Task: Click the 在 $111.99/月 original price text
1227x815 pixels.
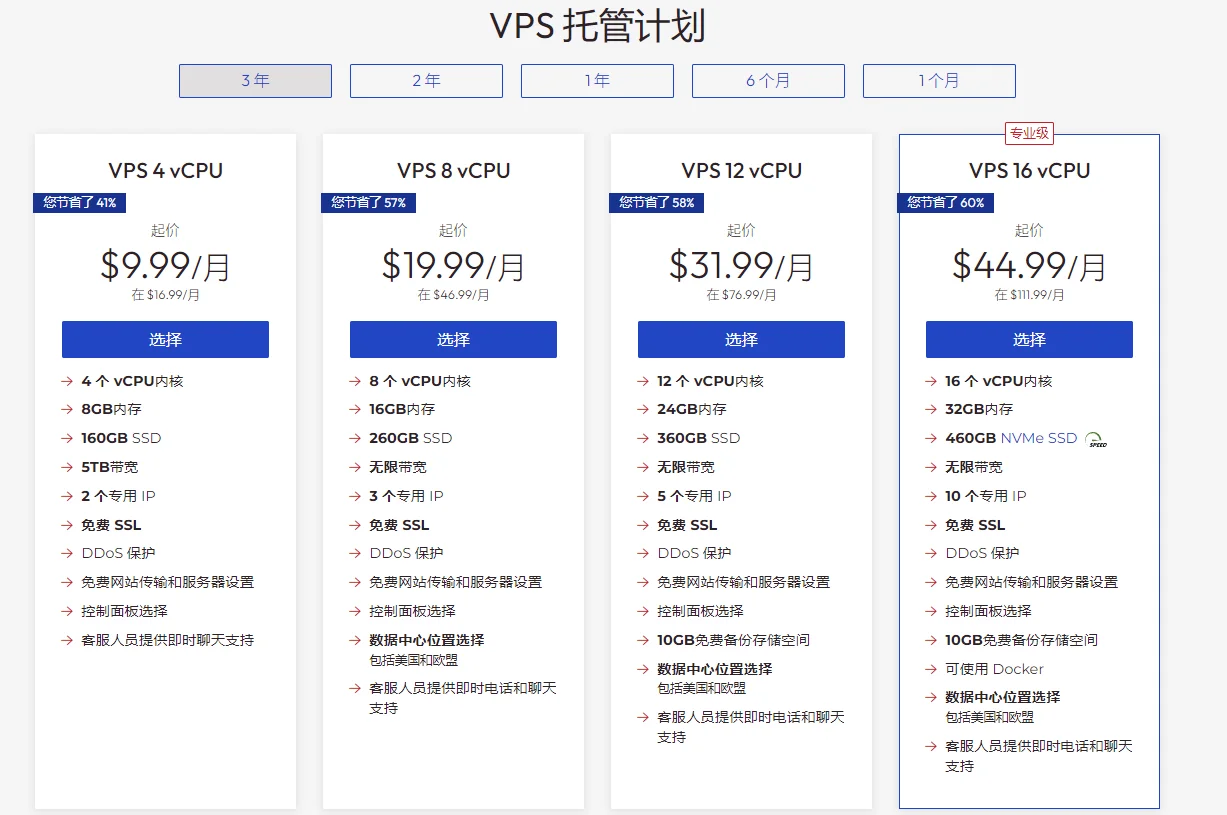Action: (x=1029, y=295)
